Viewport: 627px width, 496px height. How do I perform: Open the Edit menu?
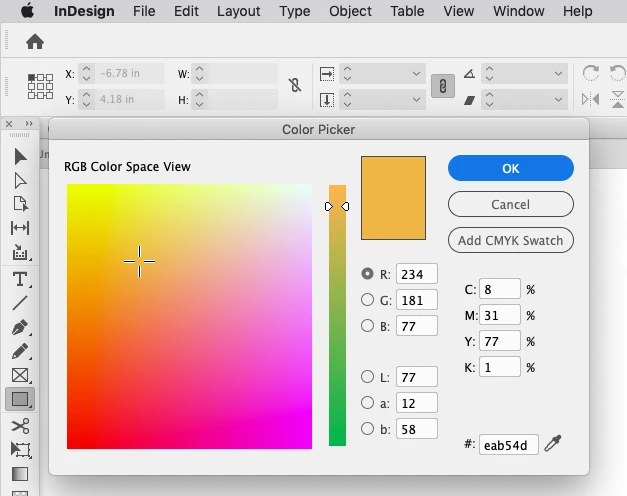point(186,11)
